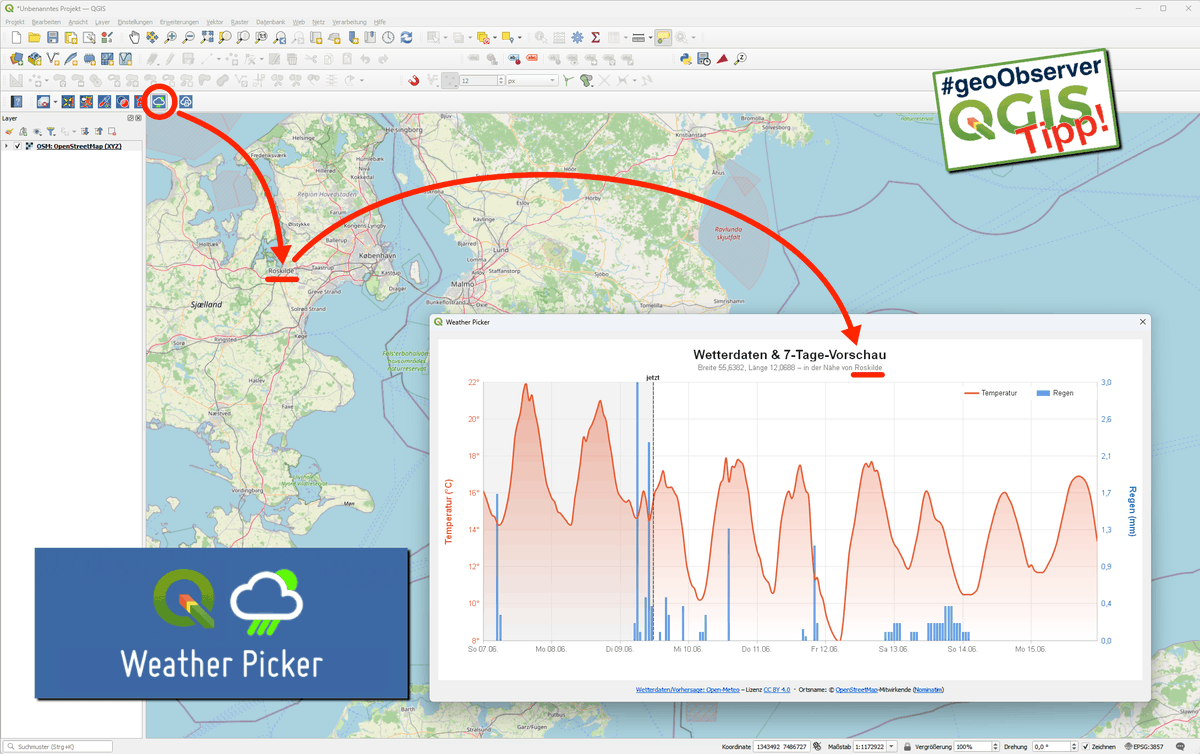Image resolution: width=1200 pixels, height=754 pixels.
Task: Open statistical summary Sigma icon
Action: 596,37
